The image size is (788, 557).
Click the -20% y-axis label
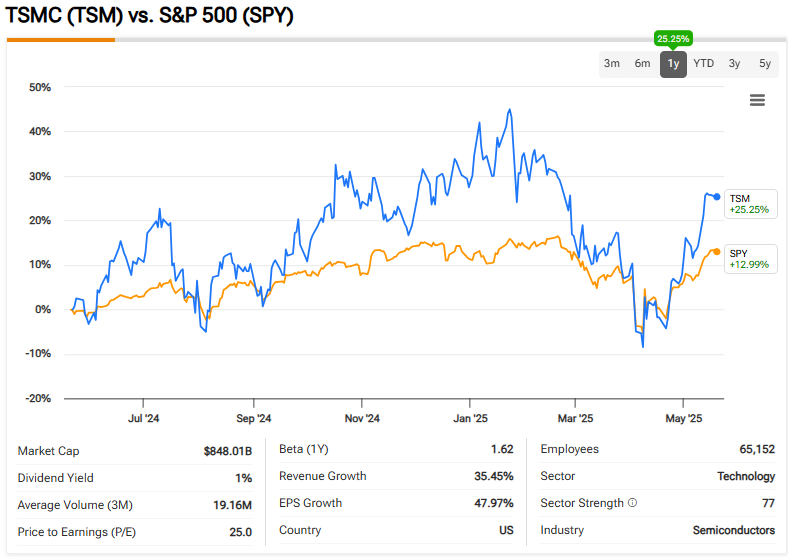tap(38, 399)
